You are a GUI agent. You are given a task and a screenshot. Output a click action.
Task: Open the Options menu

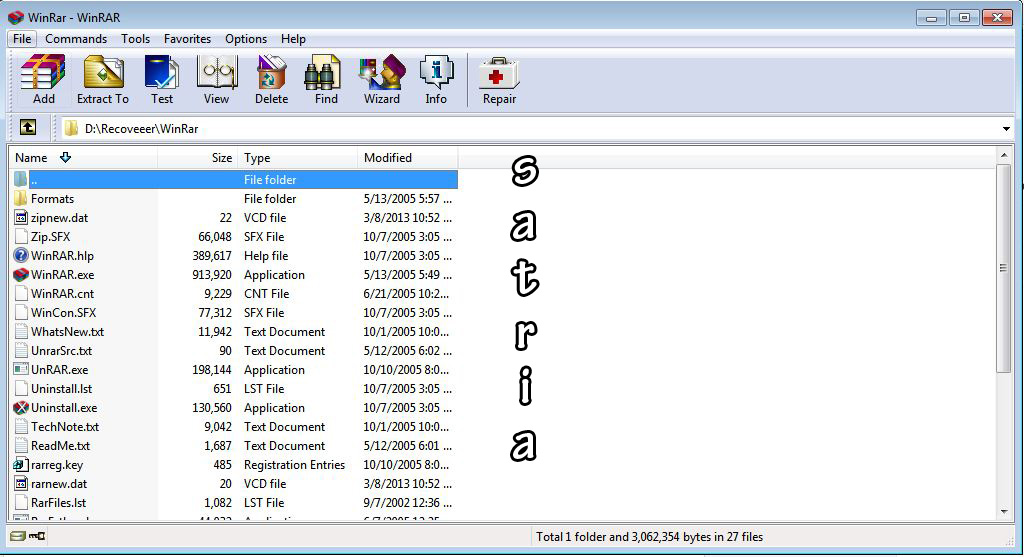coord(246,39)
